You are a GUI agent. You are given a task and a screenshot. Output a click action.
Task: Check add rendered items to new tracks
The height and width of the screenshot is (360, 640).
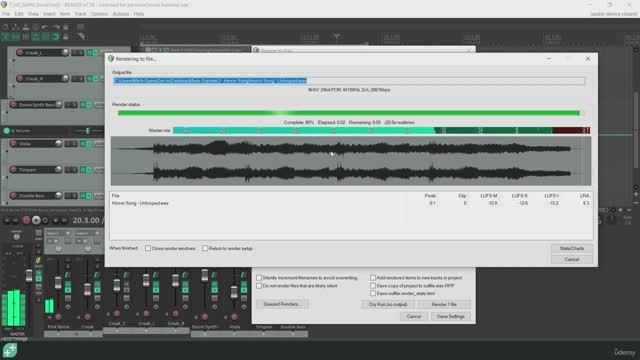tap(373, 278)
